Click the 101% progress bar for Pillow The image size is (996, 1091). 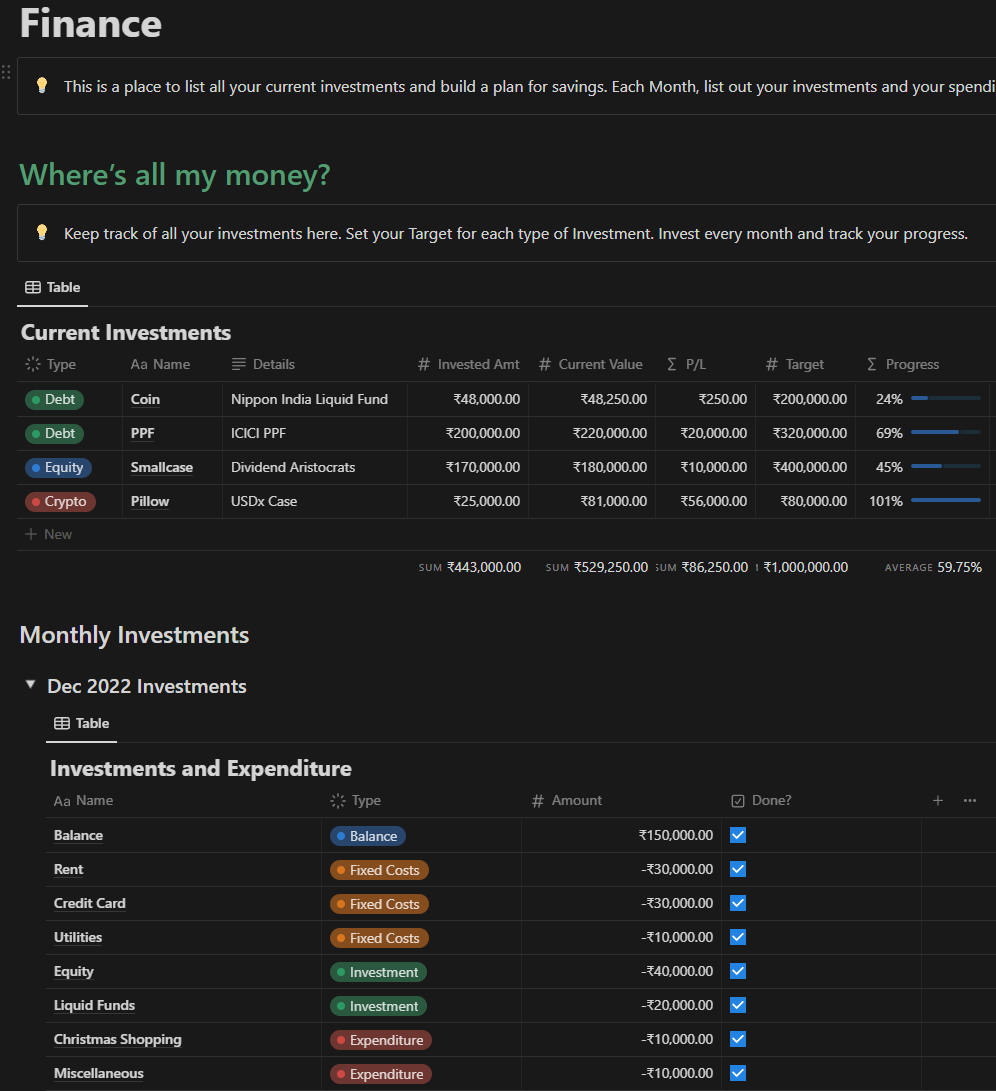pos(945,500)
